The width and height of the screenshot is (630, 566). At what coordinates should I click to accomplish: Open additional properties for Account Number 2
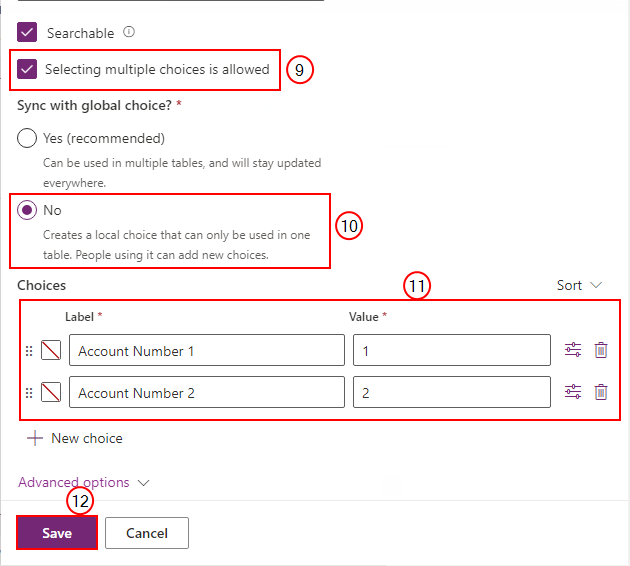[x=573, y=392]
